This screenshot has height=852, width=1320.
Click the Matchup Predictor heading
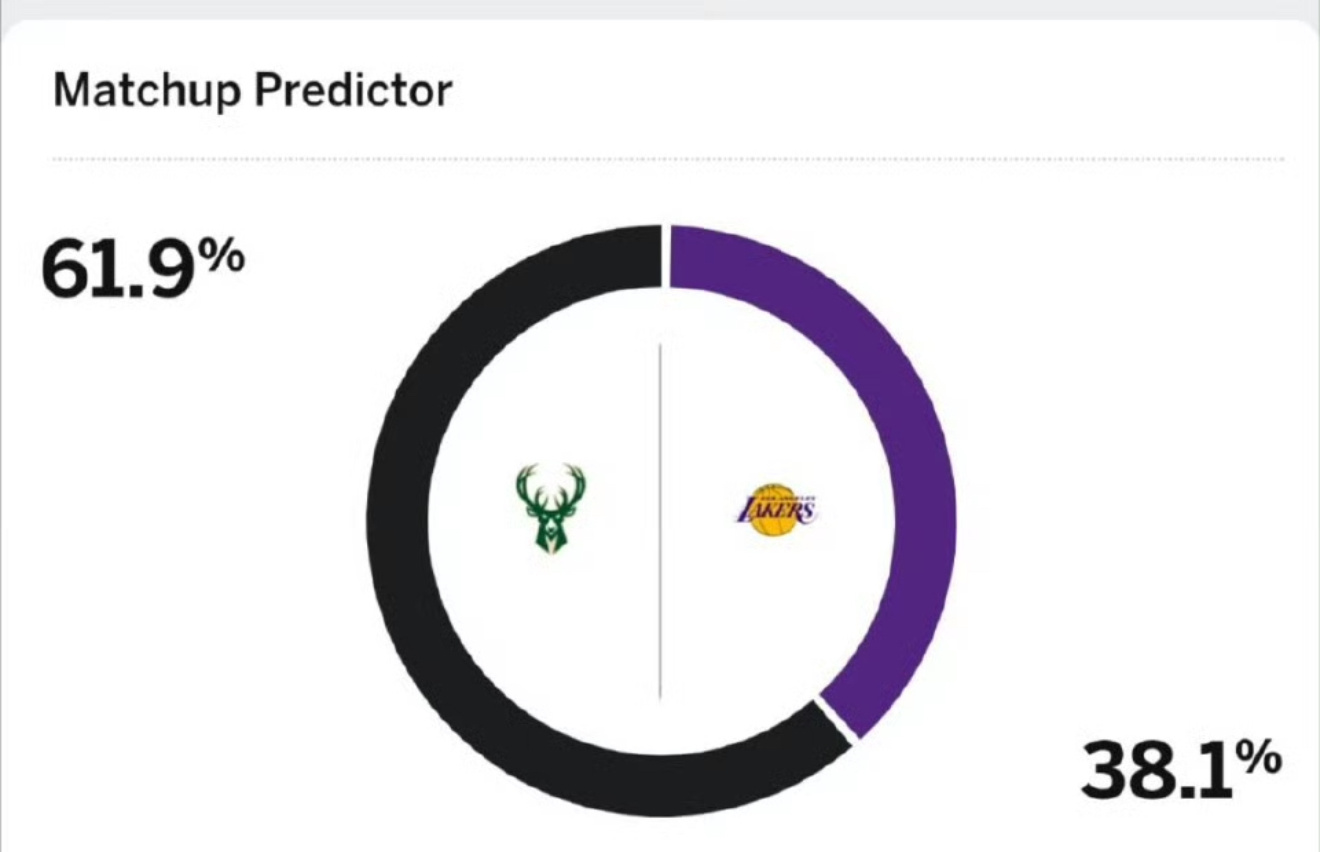point(252,92)
